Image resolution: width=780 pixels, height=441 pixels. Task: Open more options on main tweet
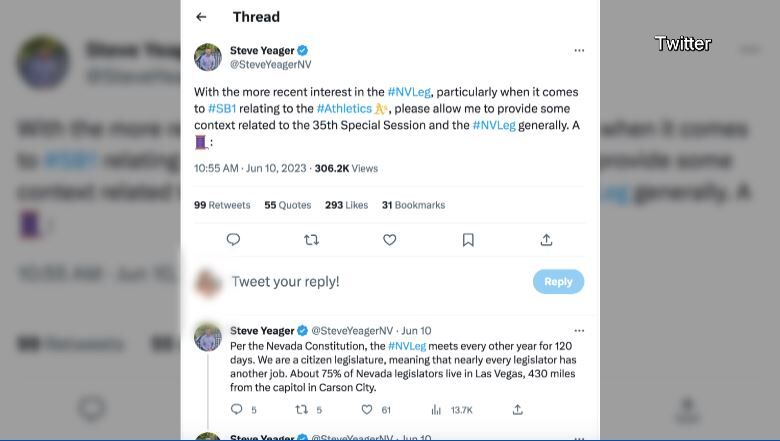579,50
